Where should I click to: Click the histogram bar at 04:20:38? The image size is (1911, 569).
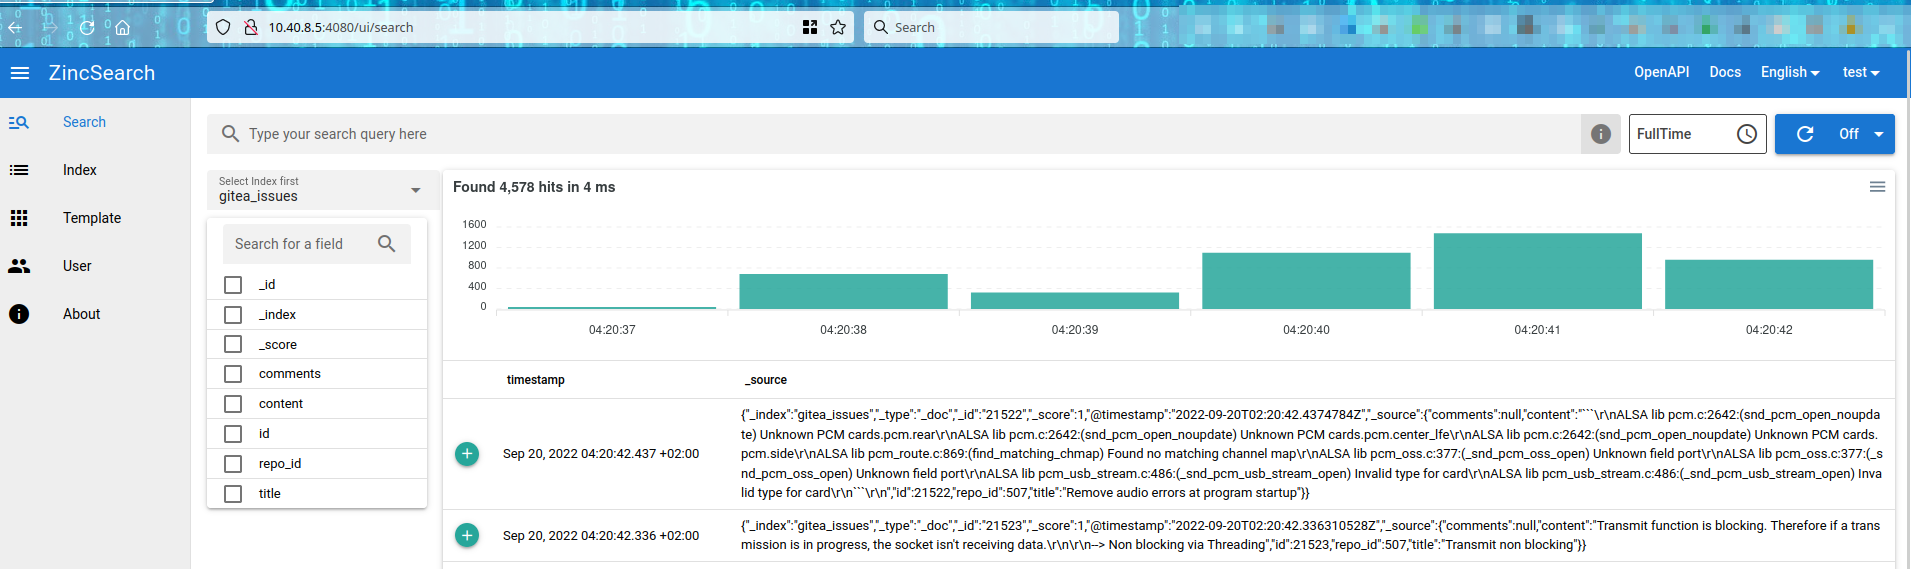tap(843, 291)
